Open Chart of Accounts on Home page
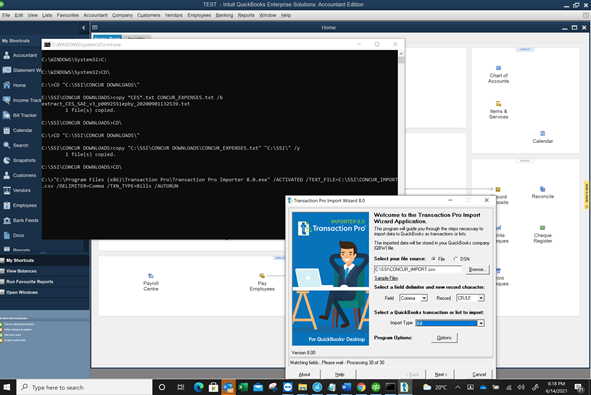The image size is (591, 395). coord(498,75)
